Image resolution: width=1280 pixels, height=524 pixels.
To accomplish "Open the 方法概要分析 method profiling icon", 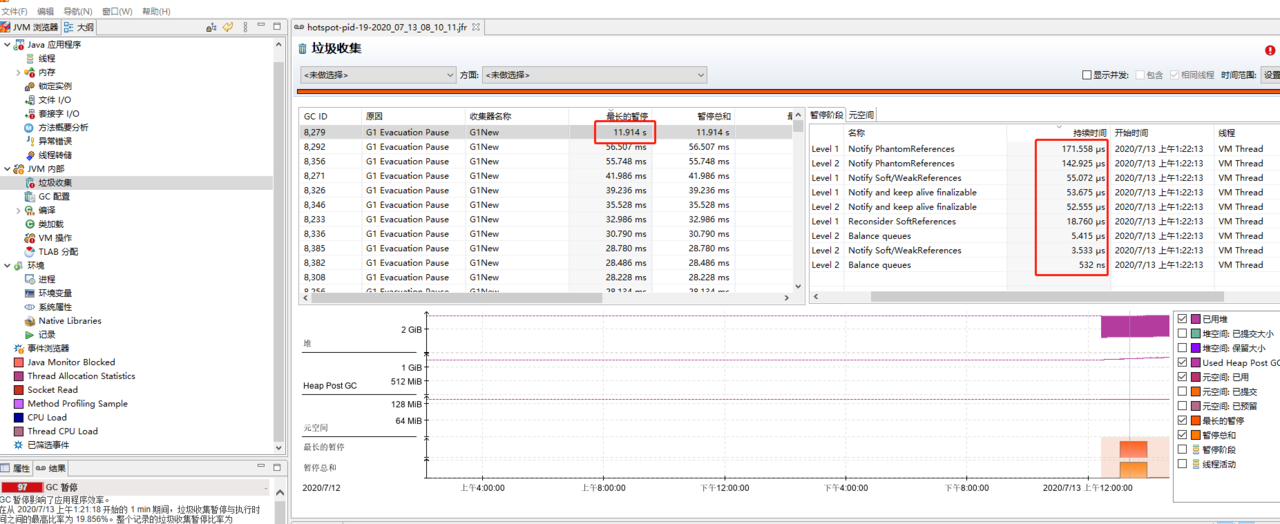I will tap(29, 127).
